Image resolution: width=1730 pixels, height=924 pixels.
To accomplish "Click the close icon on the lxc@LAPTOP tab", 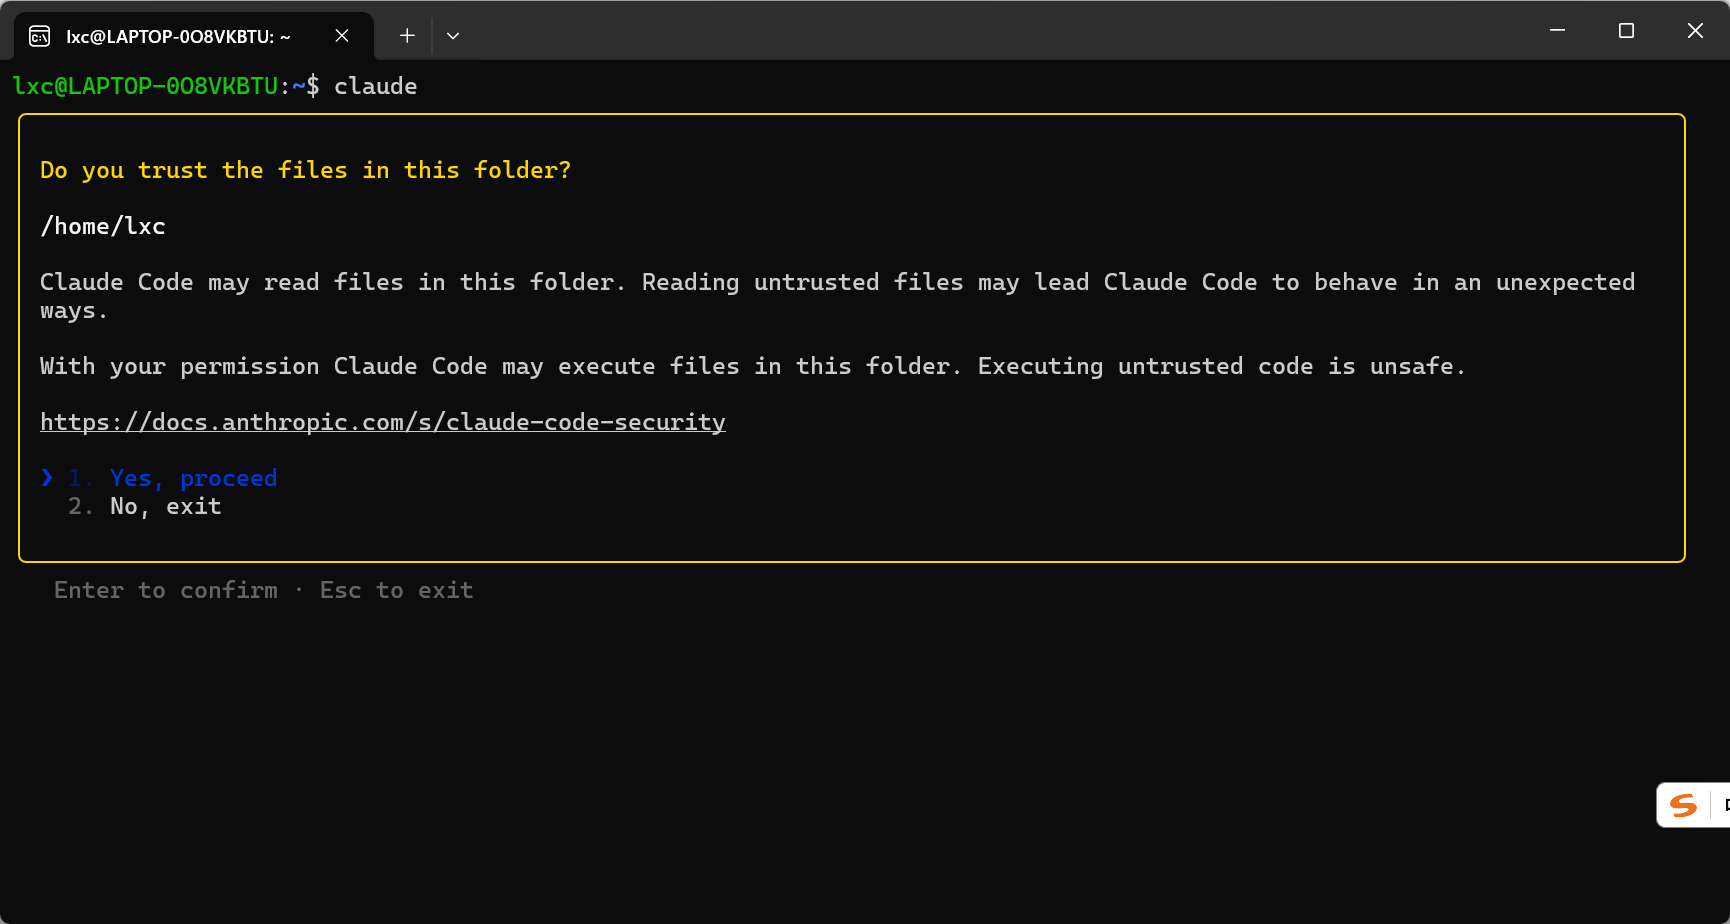I will tap(341, 35).
